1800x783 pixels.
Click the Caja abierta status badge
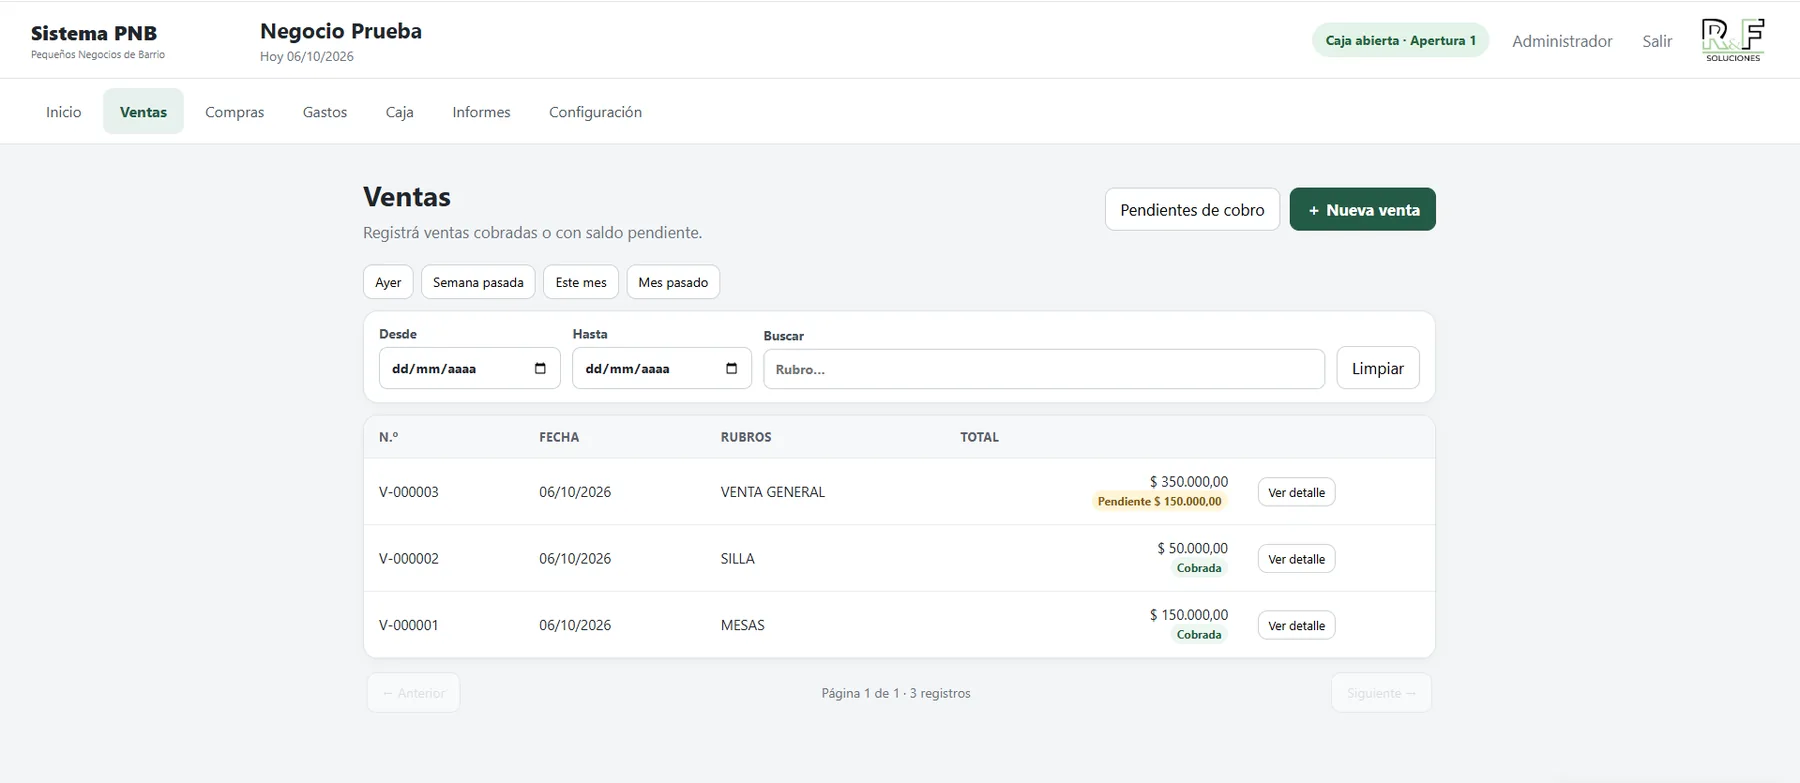tap(1400, 40)
